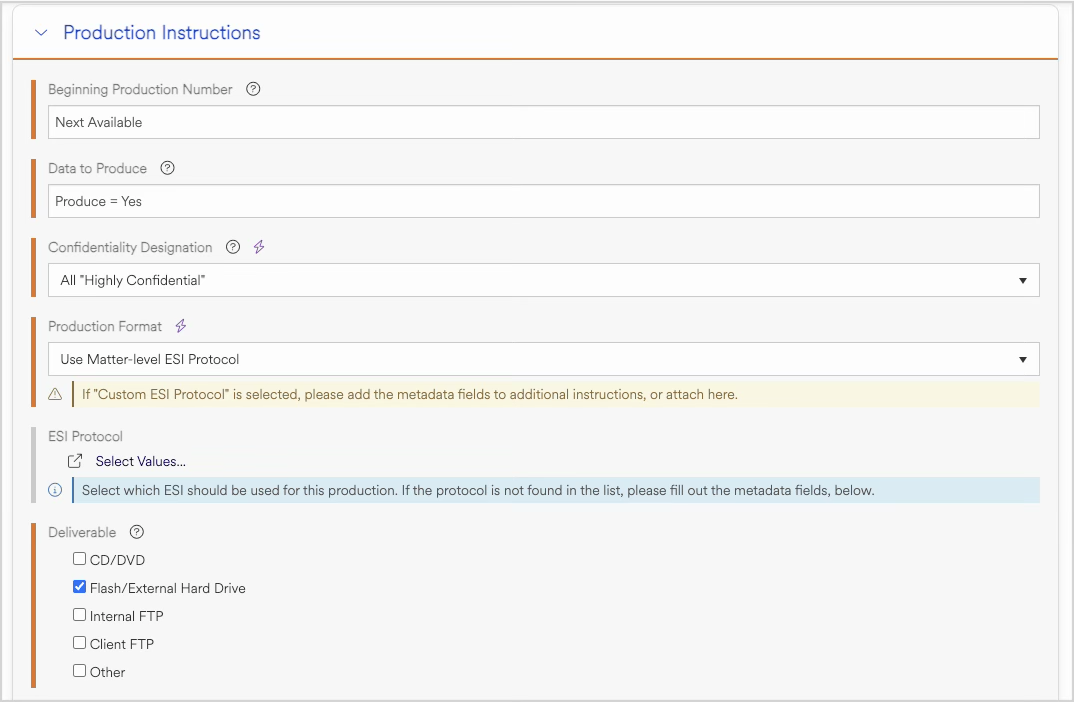Click the Production Format field label
The width and height of the screenshot is (1074, 702).
105,326
